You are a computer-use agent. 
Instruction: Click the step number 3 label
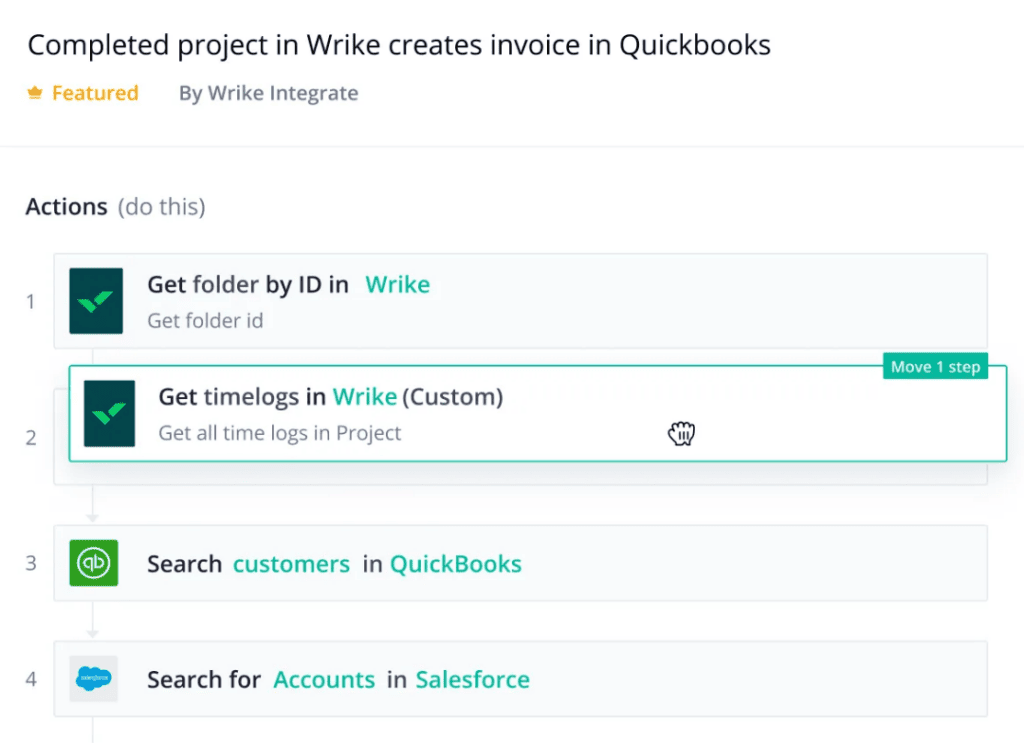coord(31,563)
